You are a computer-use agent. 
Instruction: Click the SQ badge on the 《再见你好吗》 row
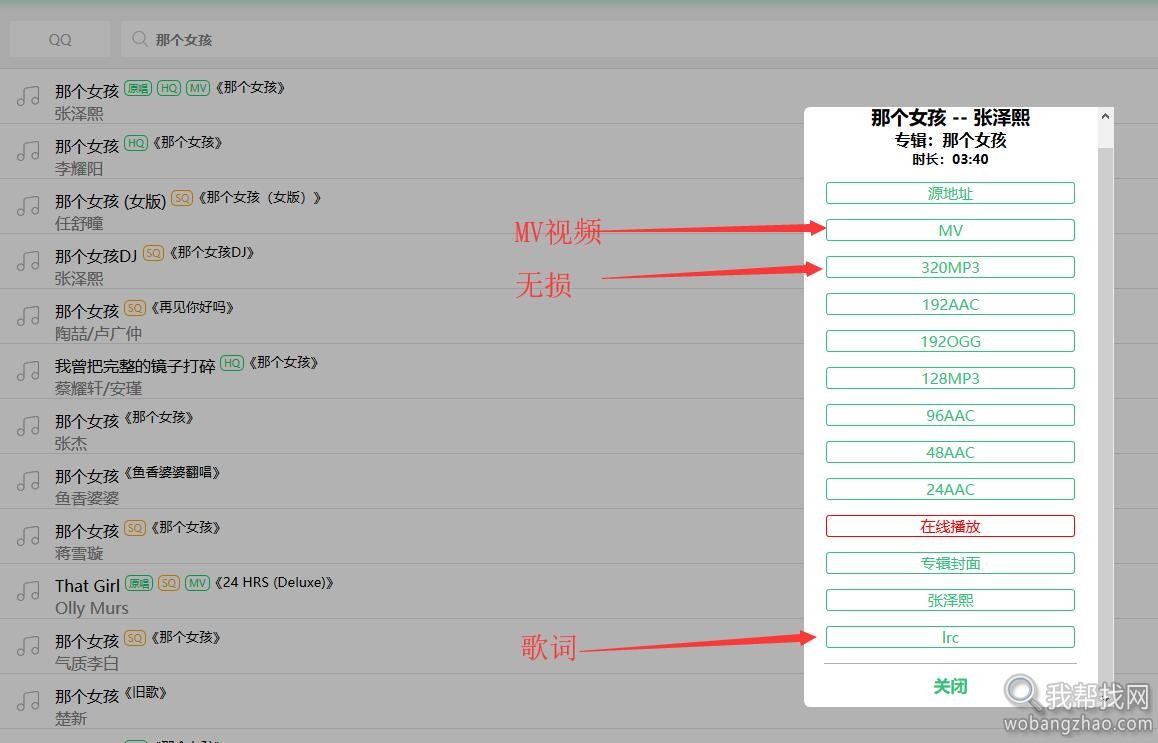point(134,307)
